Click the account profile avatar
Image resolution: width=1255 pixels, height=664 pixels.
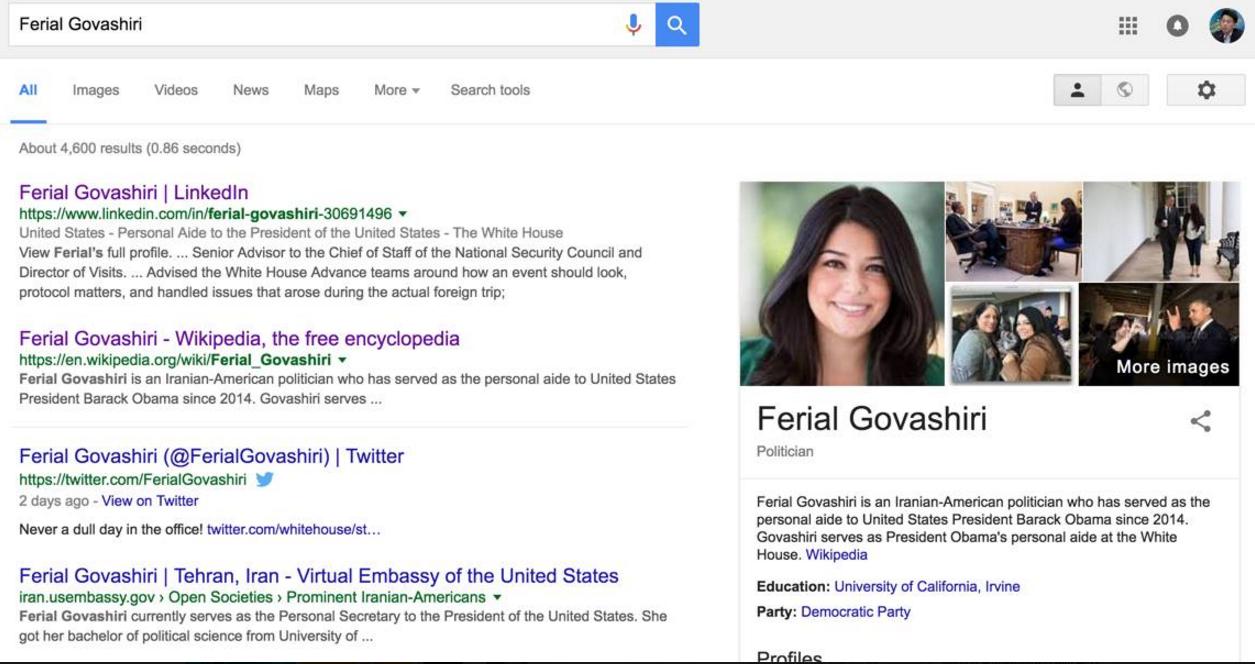(x=1227, y=26)
